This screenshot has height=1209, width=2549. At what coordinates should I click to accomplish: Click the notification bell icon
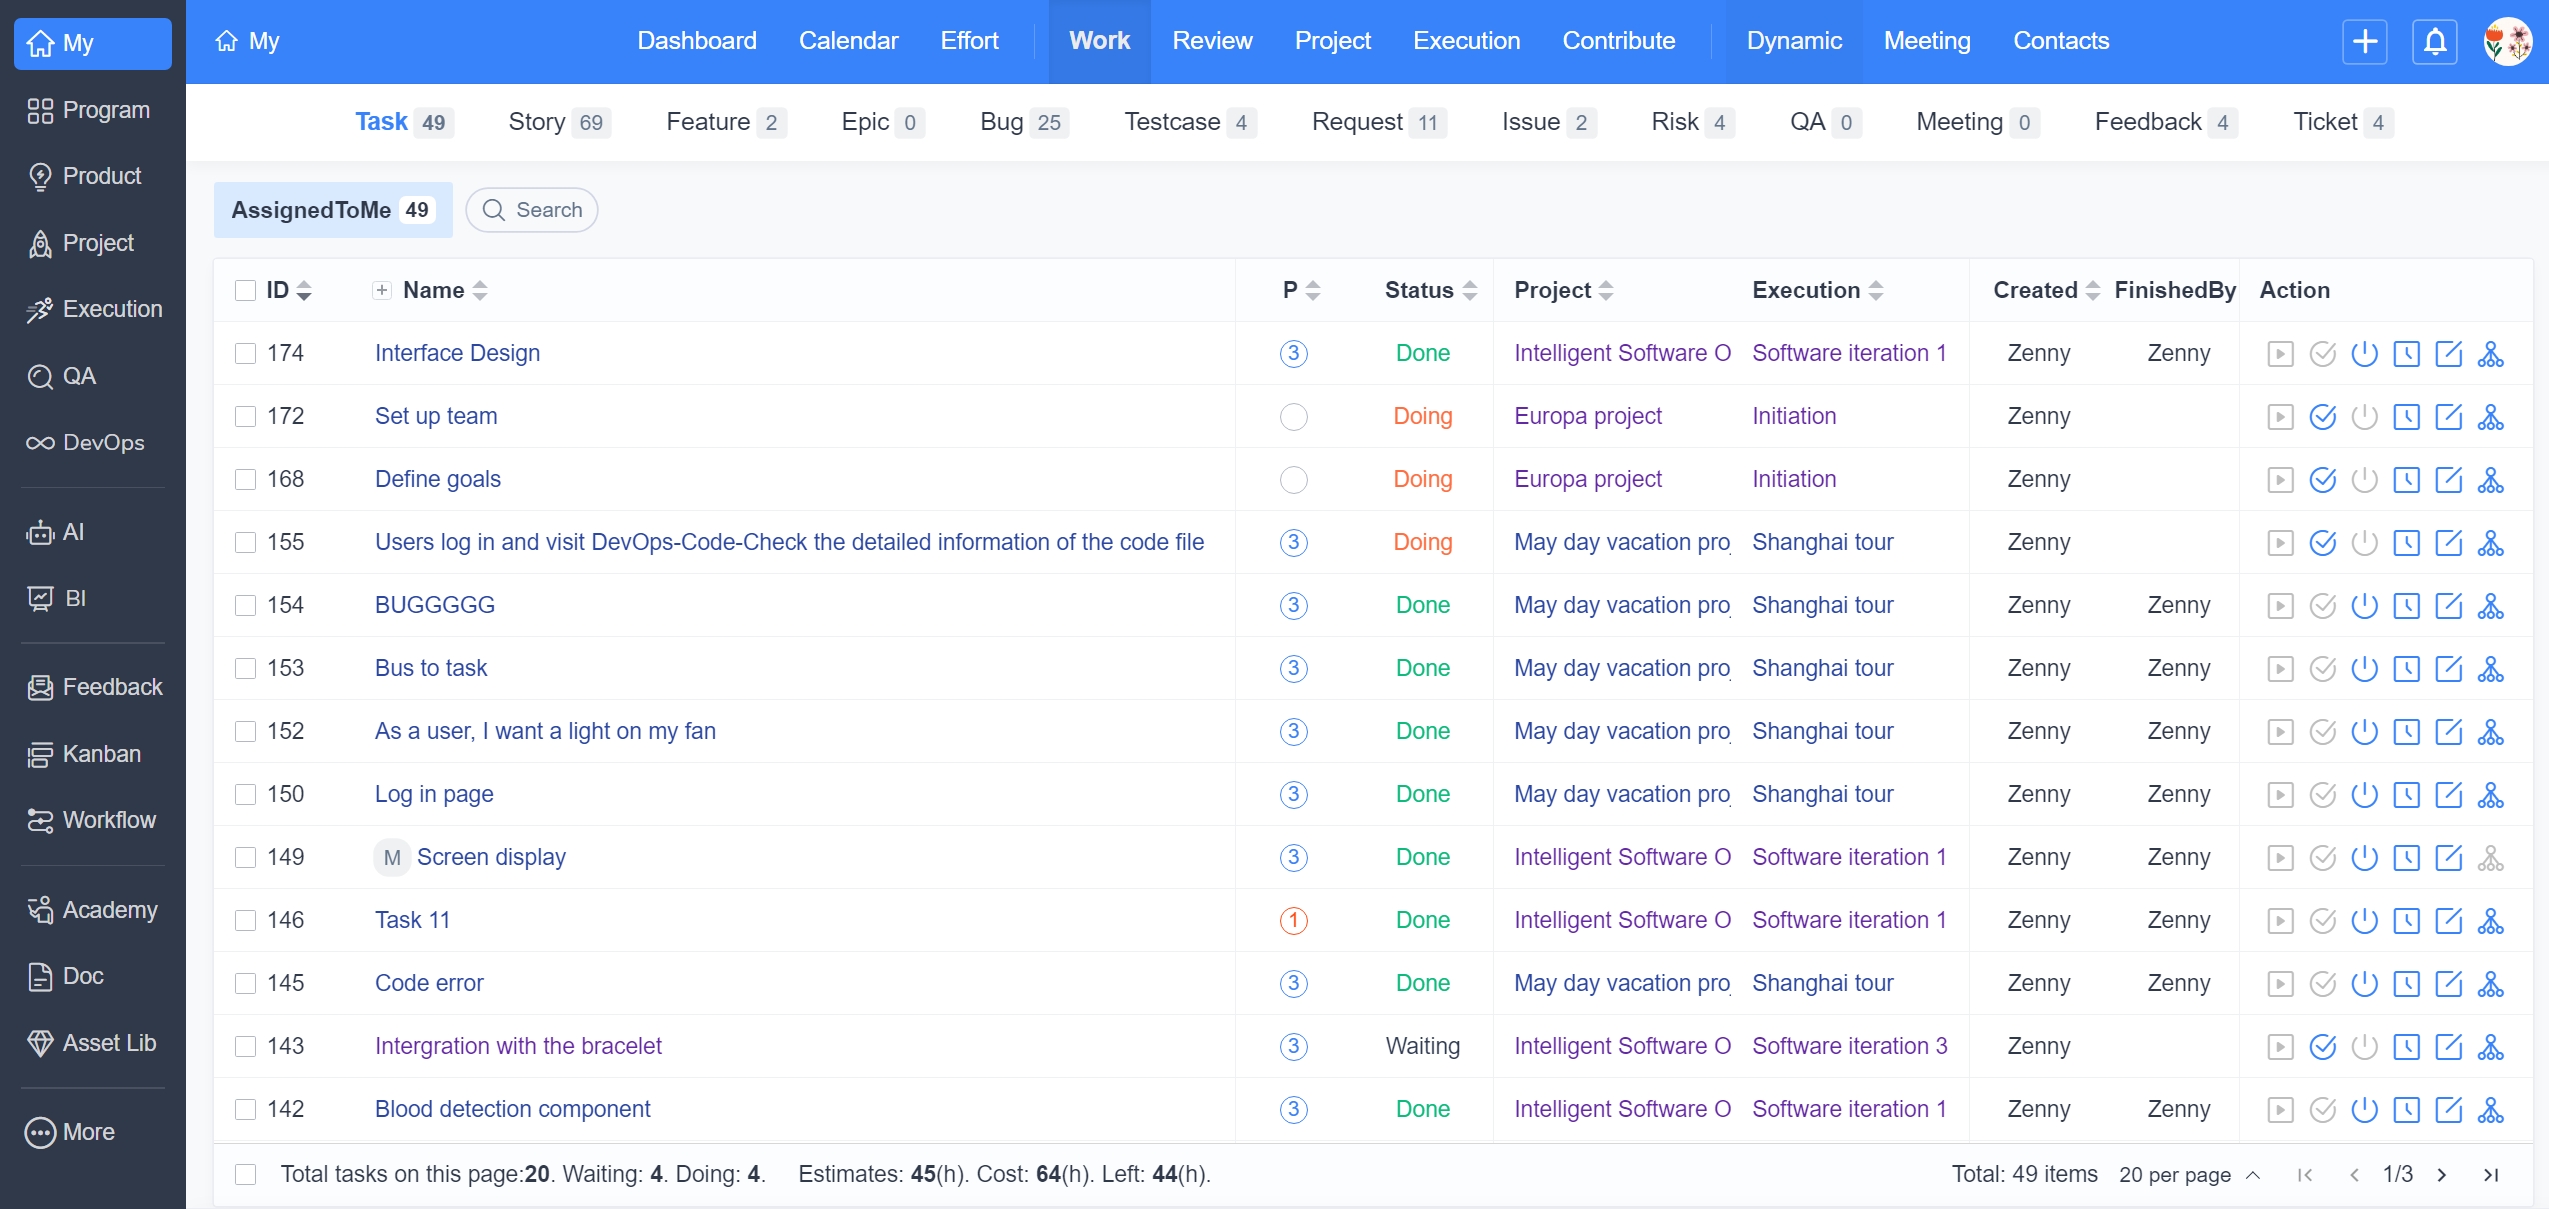coord(2435,42)
